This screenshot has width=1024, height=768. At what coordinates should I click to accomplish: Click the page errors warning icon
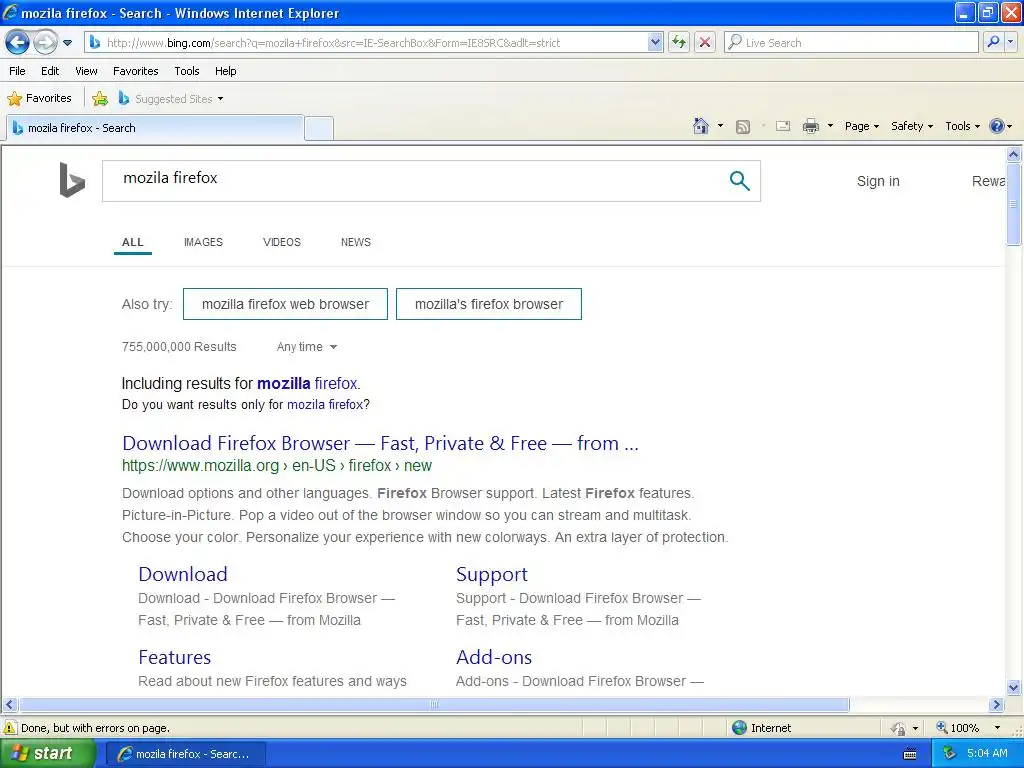10,728
